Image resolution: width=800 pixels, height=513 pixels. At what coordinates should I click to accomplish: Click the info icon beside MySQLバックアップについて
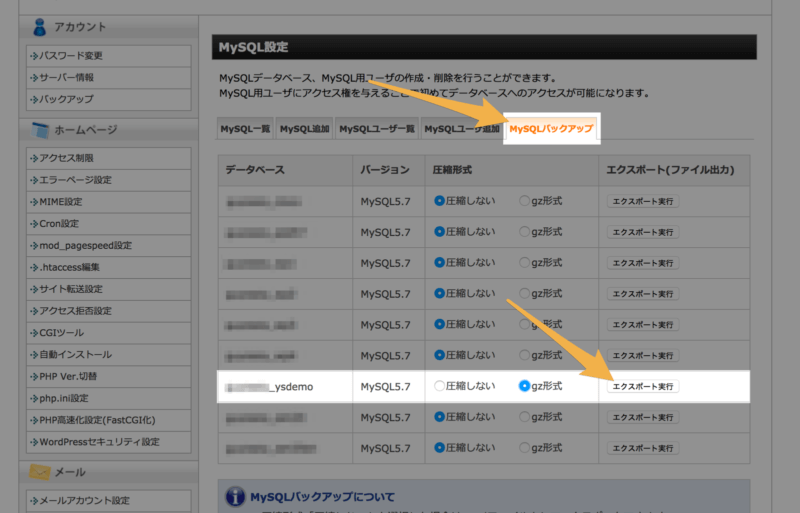pos(235,497)
